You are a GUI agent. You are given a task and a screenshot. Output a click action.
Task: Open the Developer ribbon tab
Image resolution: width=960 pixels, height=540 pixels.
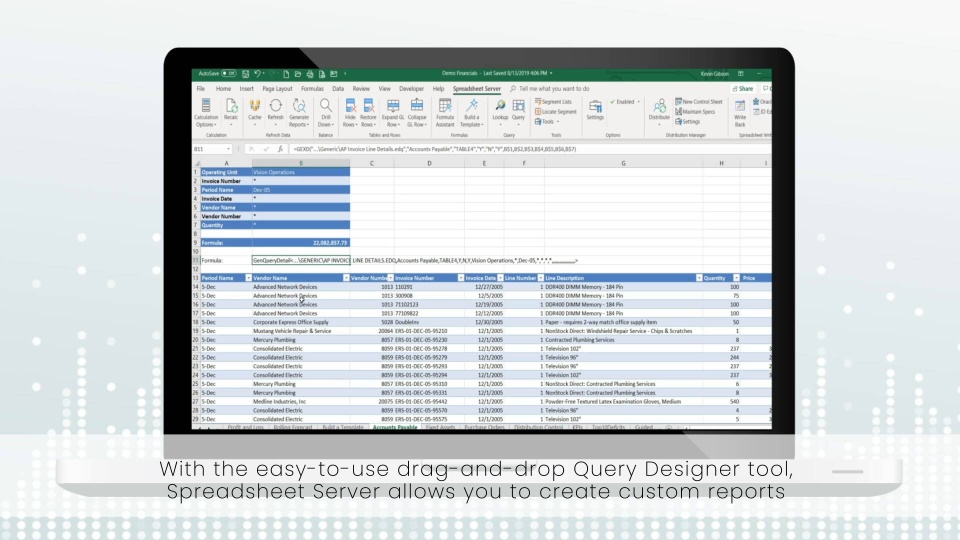pos(411,89)
